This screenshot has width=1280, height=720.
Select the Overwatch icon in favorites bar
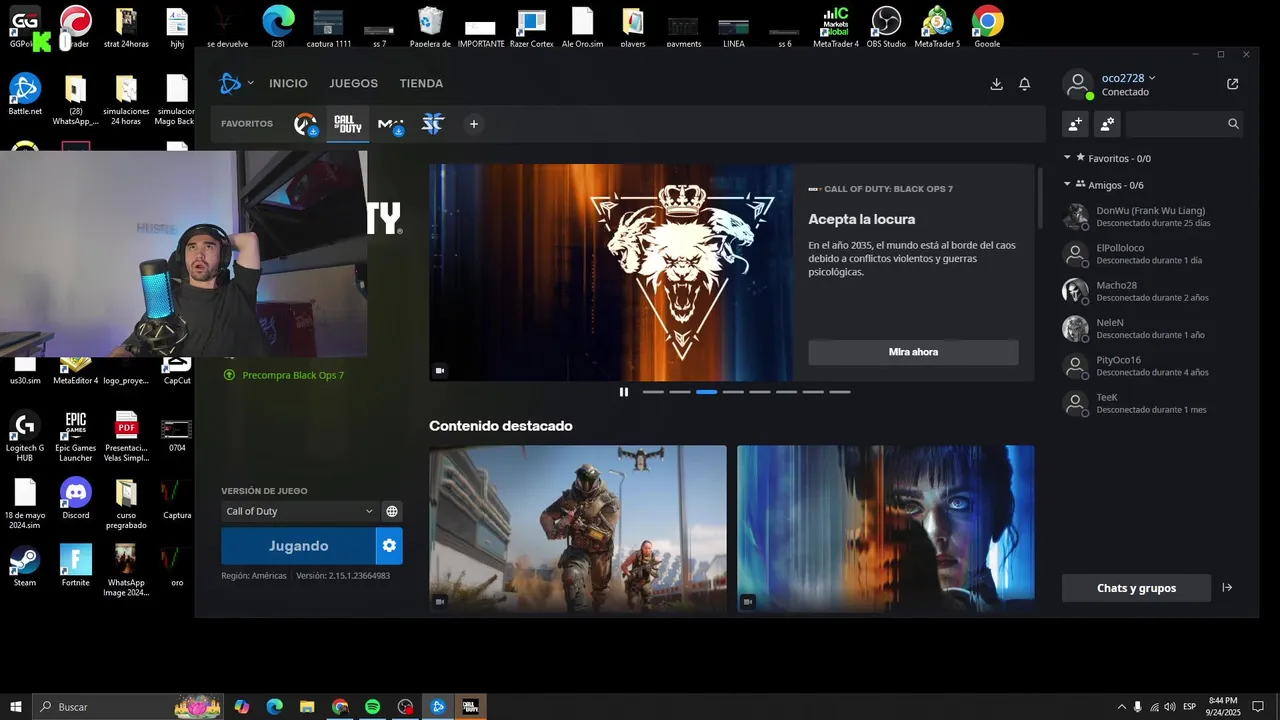pos(305,125)
